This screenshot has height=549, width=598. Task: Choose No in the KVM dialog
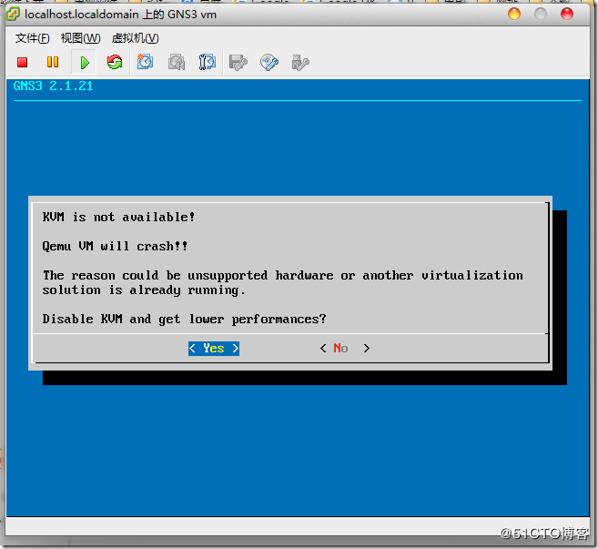click(345, 348)
